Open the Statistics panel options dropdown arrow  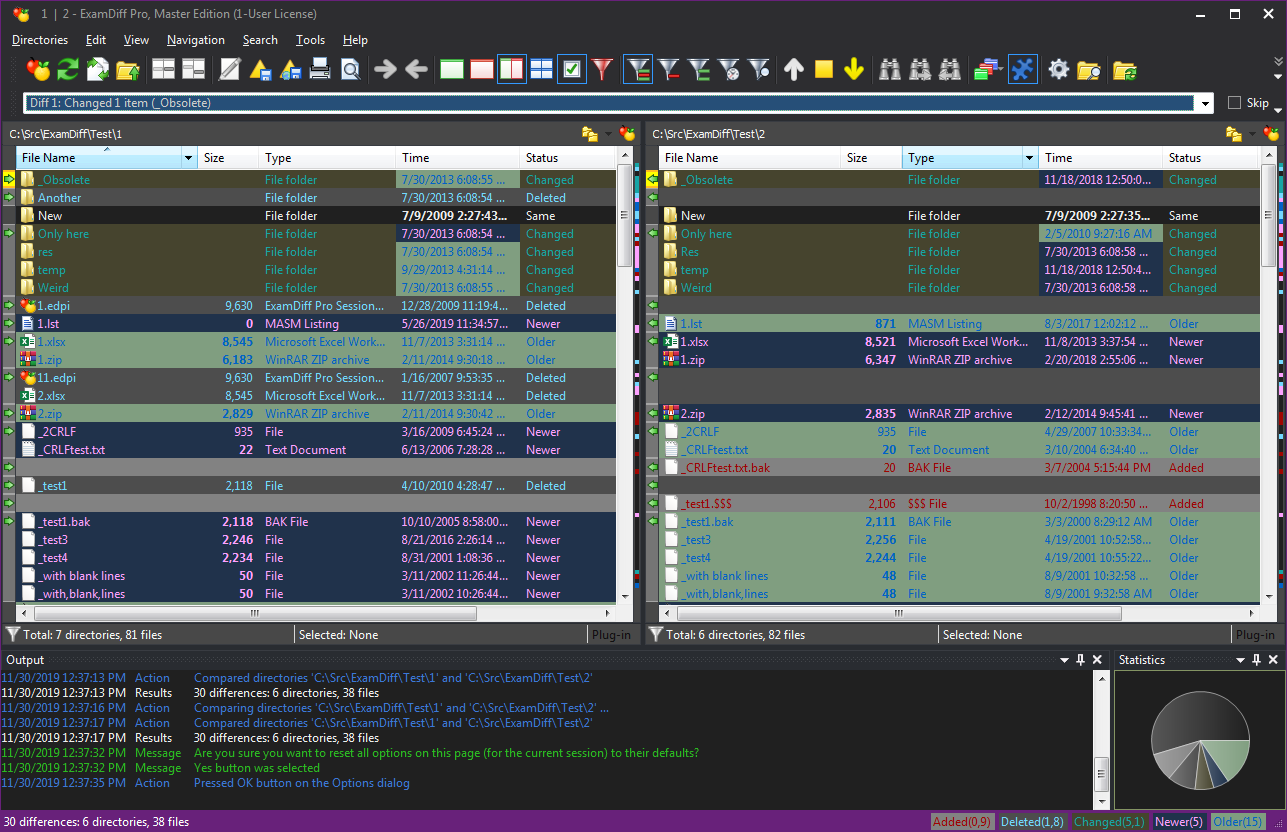tap(1241, 660)
